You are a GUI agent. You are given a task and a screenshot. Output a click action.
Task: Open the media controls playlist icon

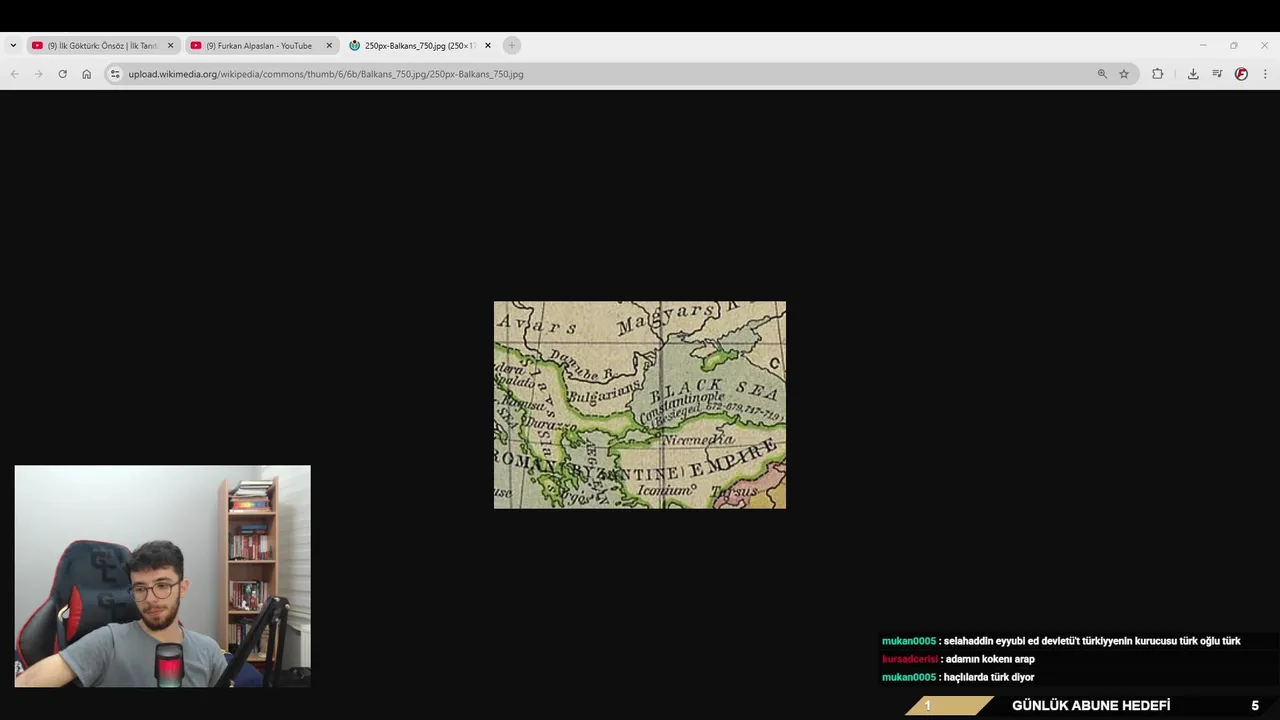[x=1217, y=74]
